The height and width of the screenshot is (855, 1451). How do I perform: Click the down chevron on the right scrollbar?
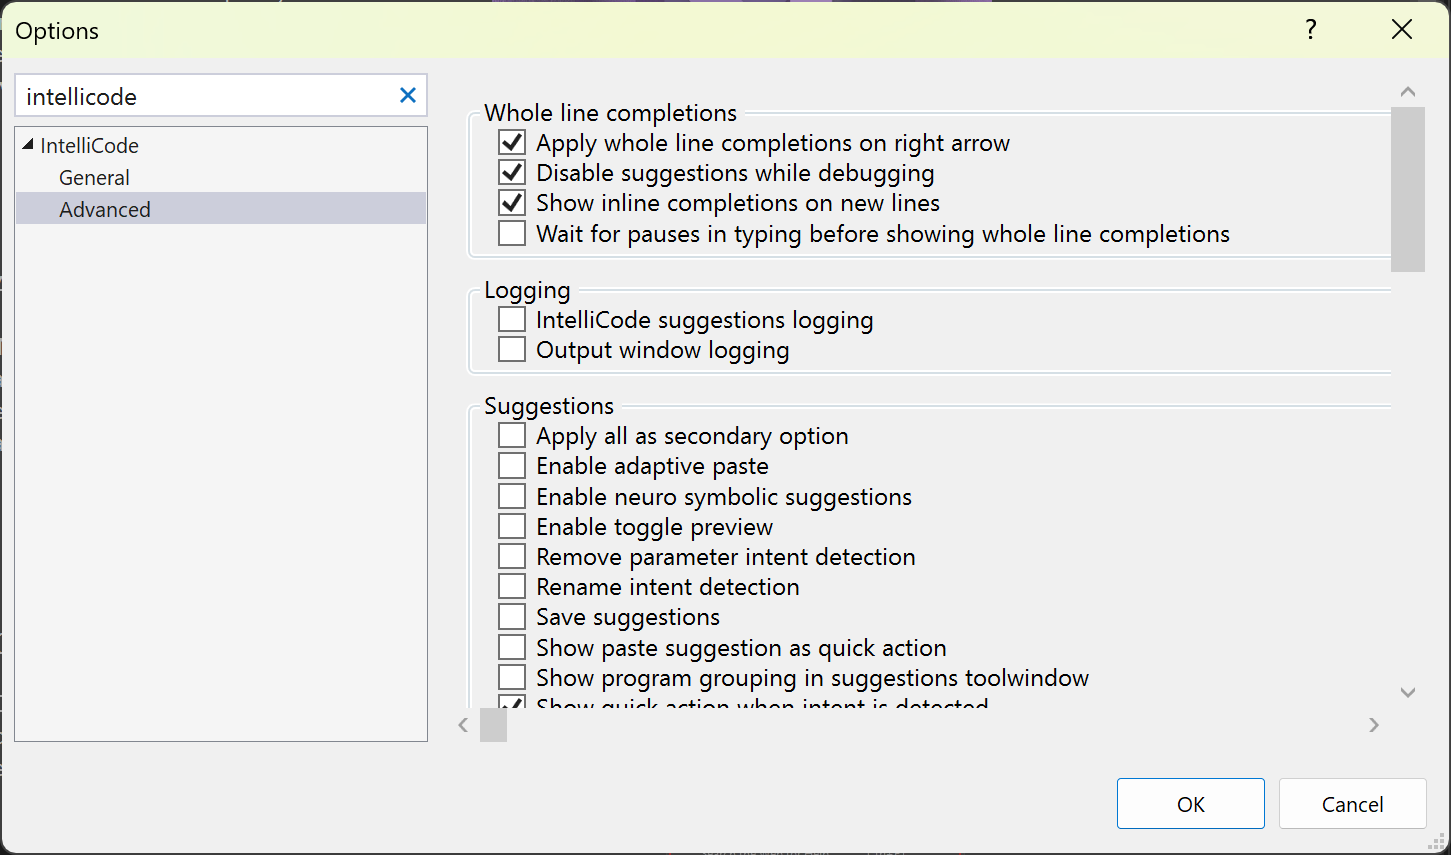pos(1408,692)
